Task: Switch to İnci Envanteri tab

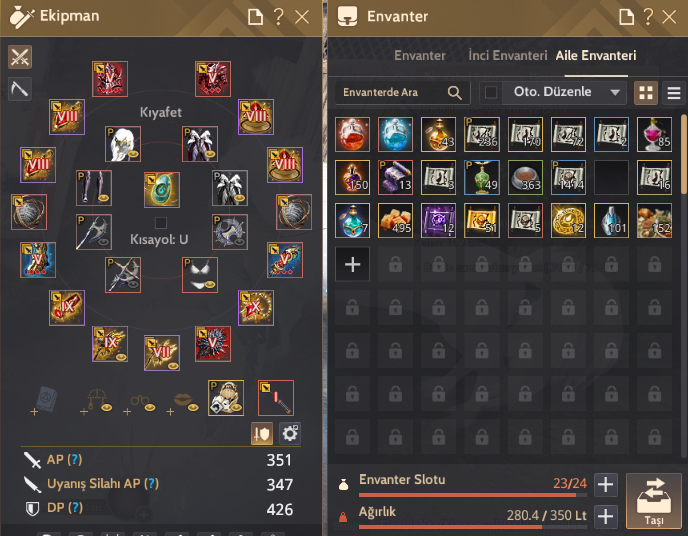Action: click(508, 56)
